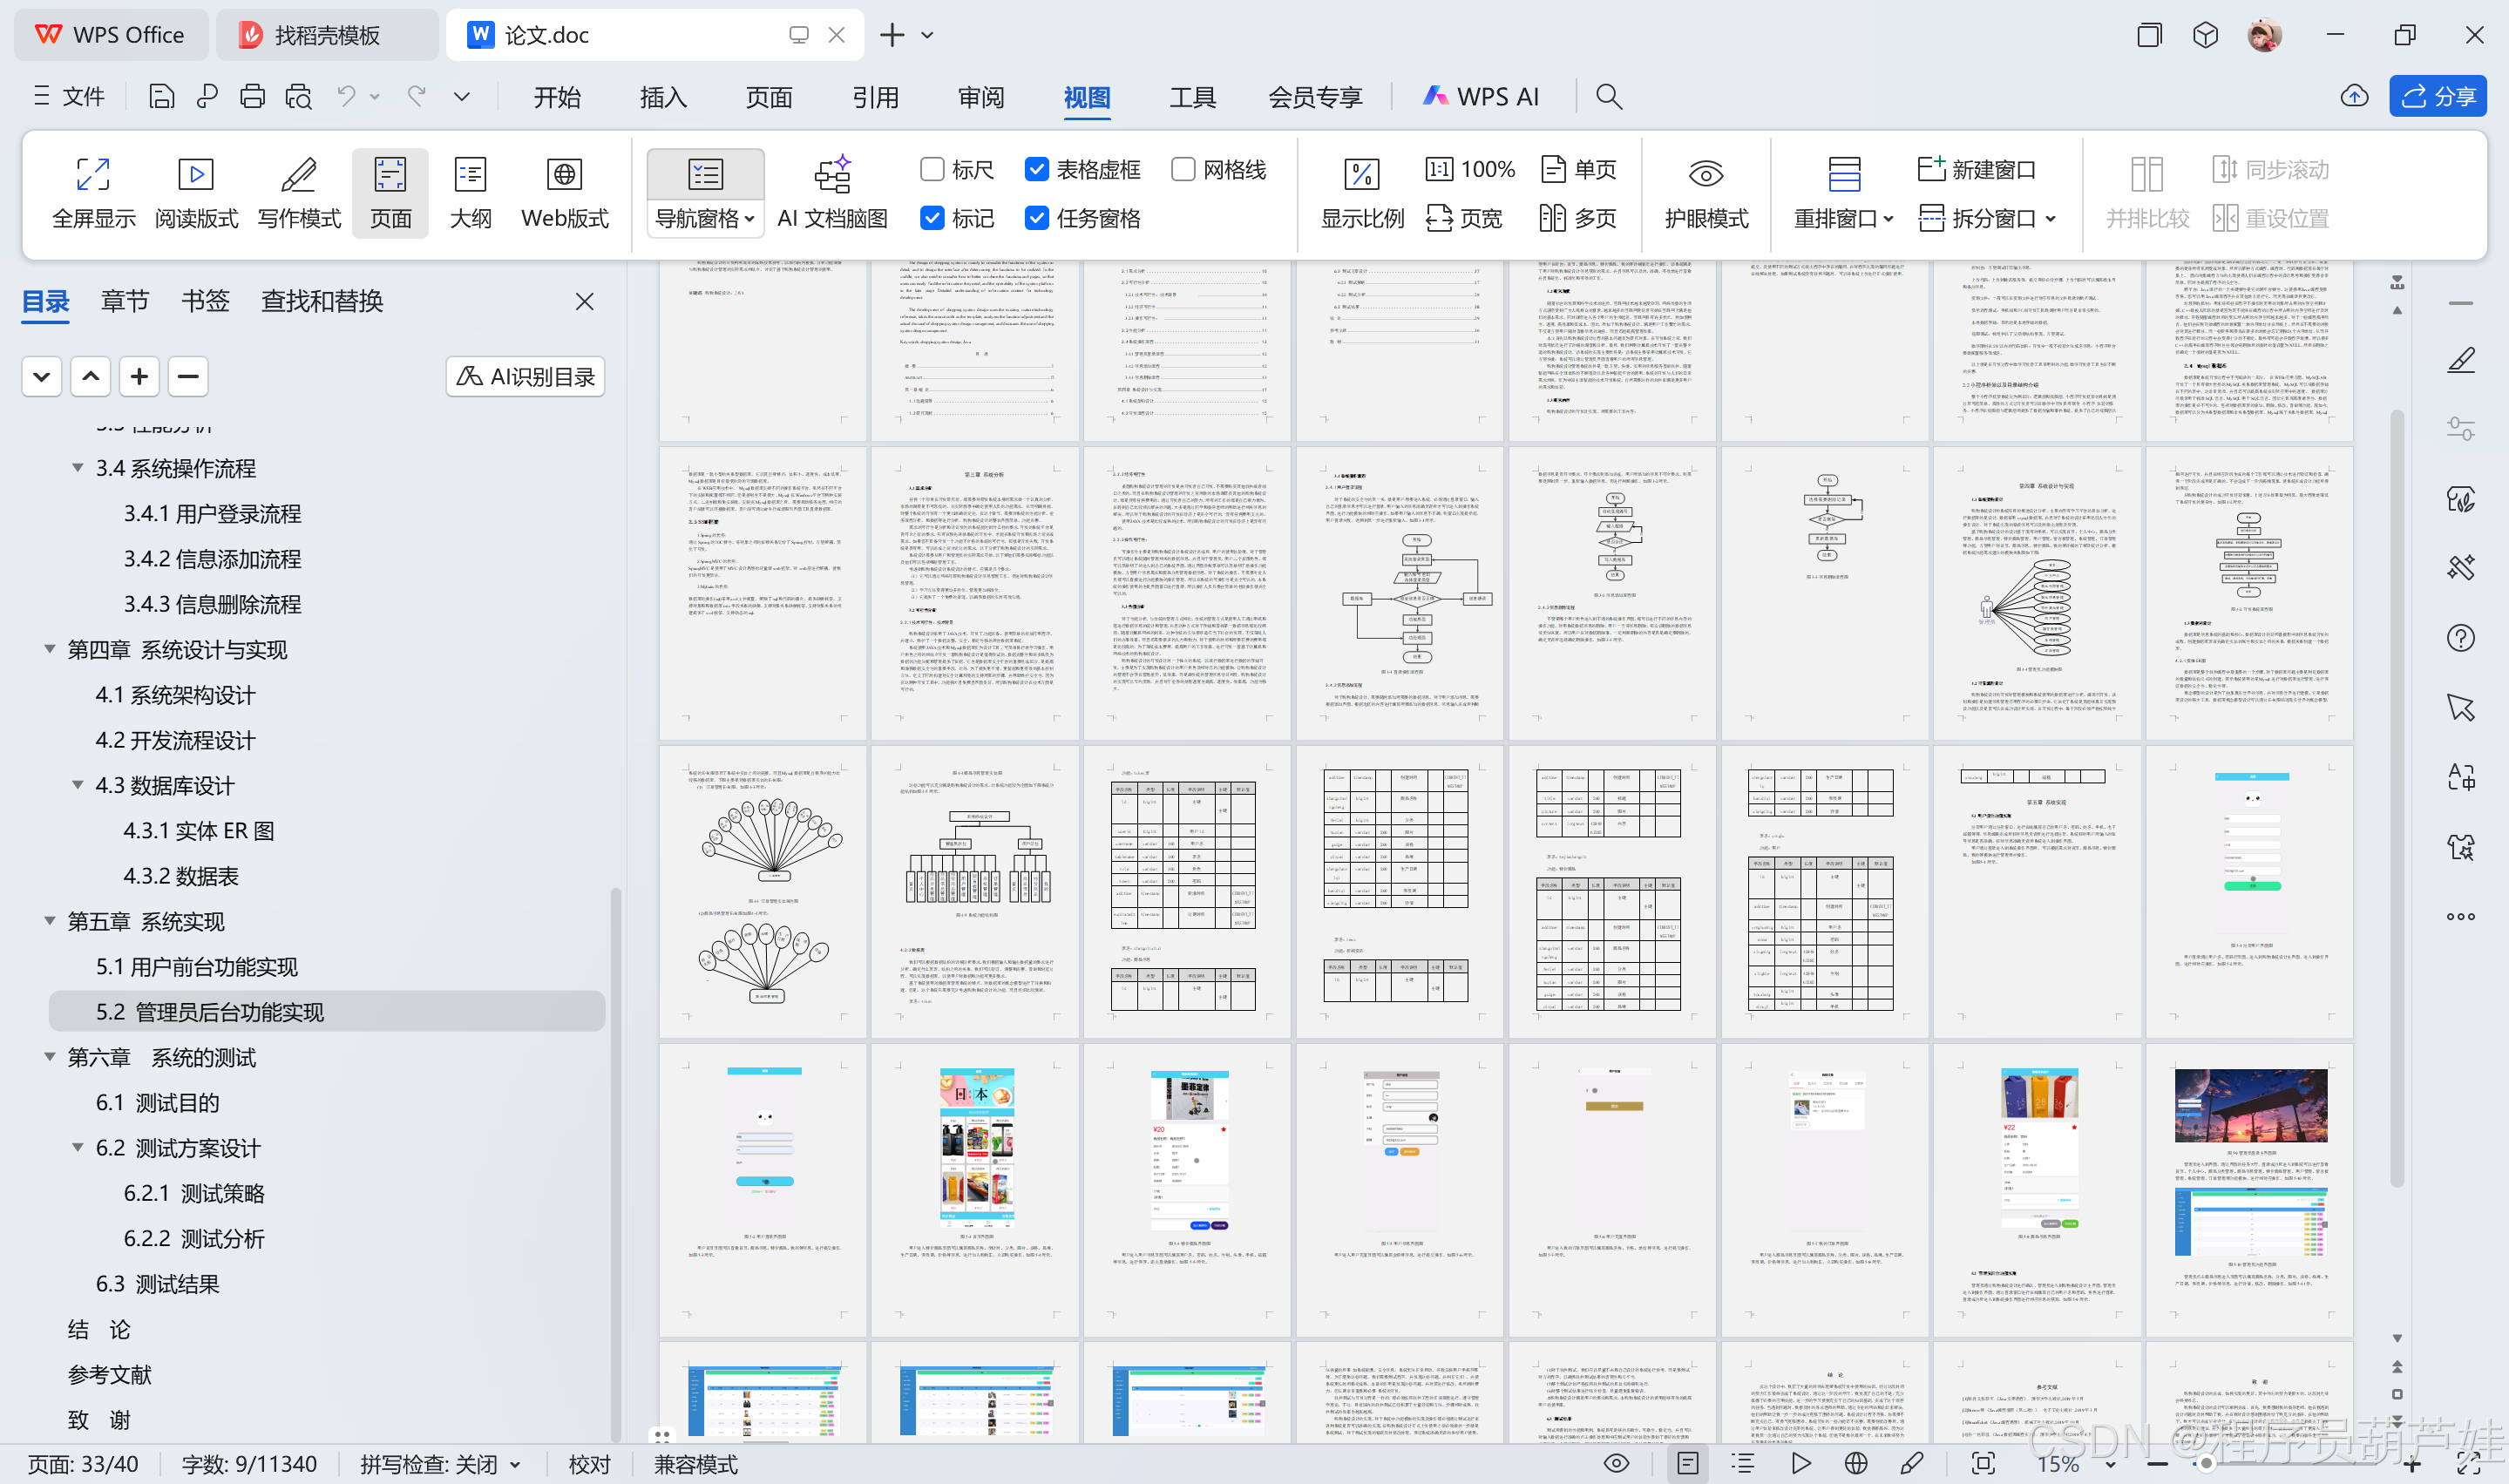Toggle the eye focus icon in status bar
Viewport: 2509px width, 1484px height.
pyautogui.click(x=1616, y=1463)
